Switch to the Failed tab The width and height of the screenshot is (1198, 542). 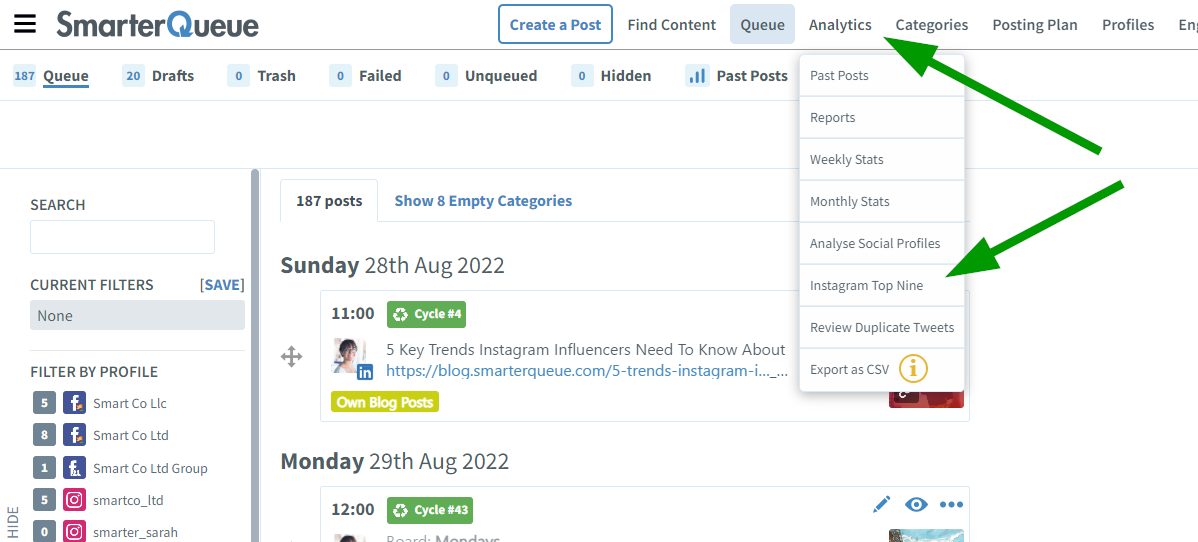[365, 76]
